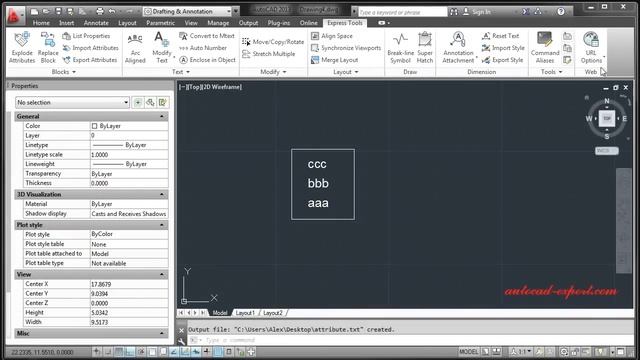Viewport: 640px width, 360px height.
Task: Click the Color ByLayer swatch field
Action: point(129,126)
